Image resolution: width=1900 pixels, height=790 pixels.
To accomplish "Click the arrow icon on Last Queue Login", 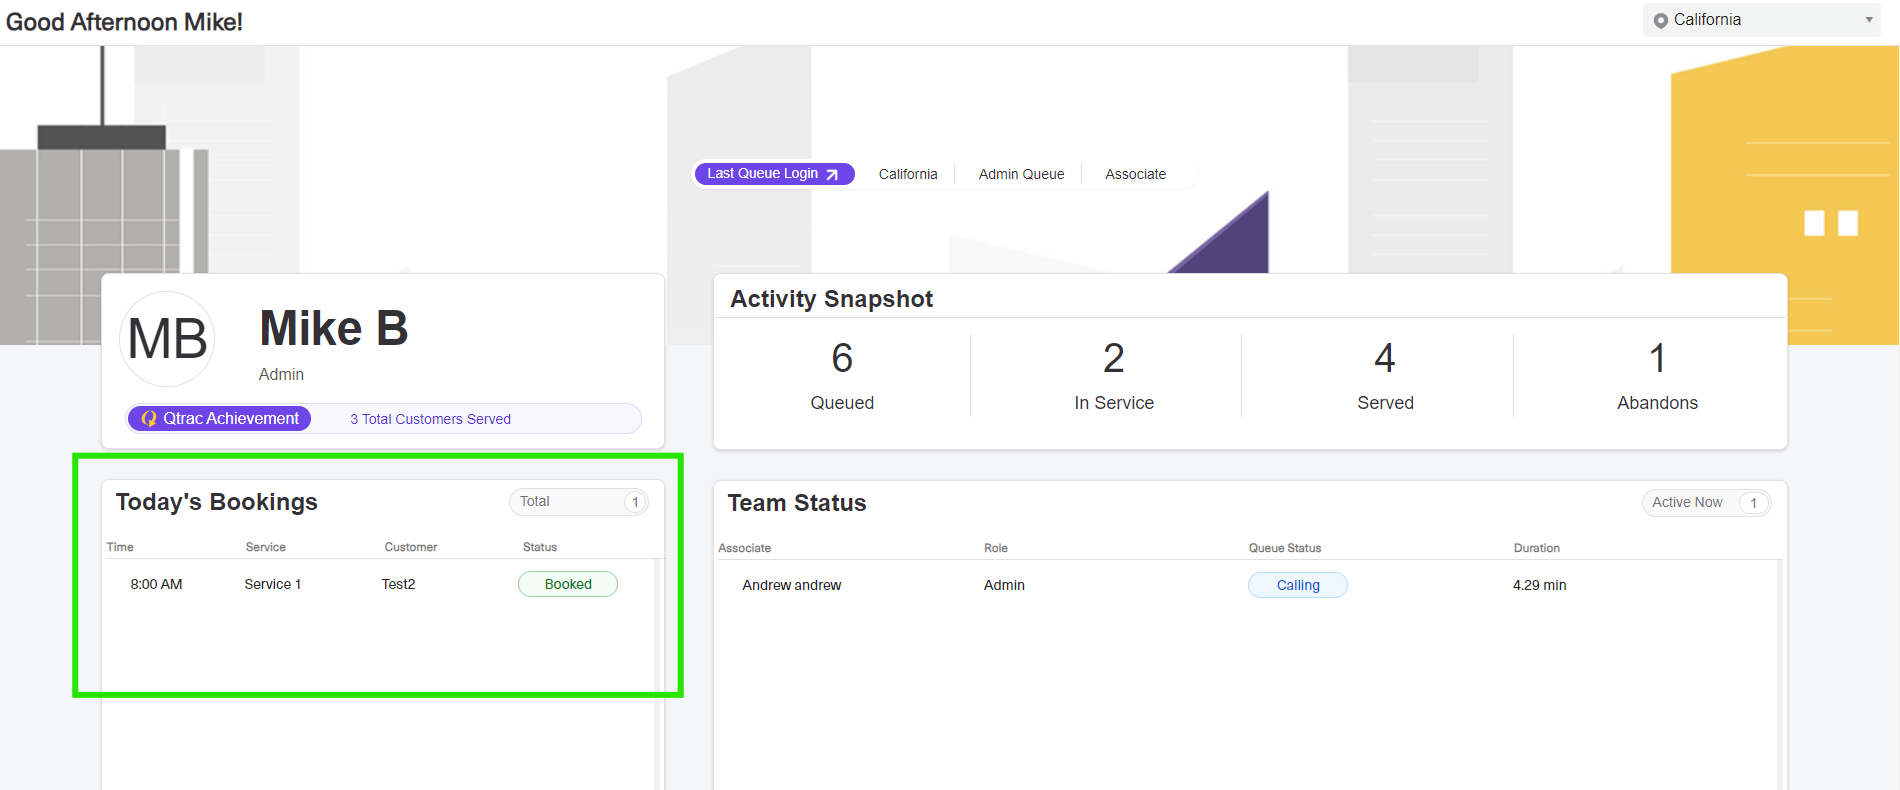I will click(832, 175).
